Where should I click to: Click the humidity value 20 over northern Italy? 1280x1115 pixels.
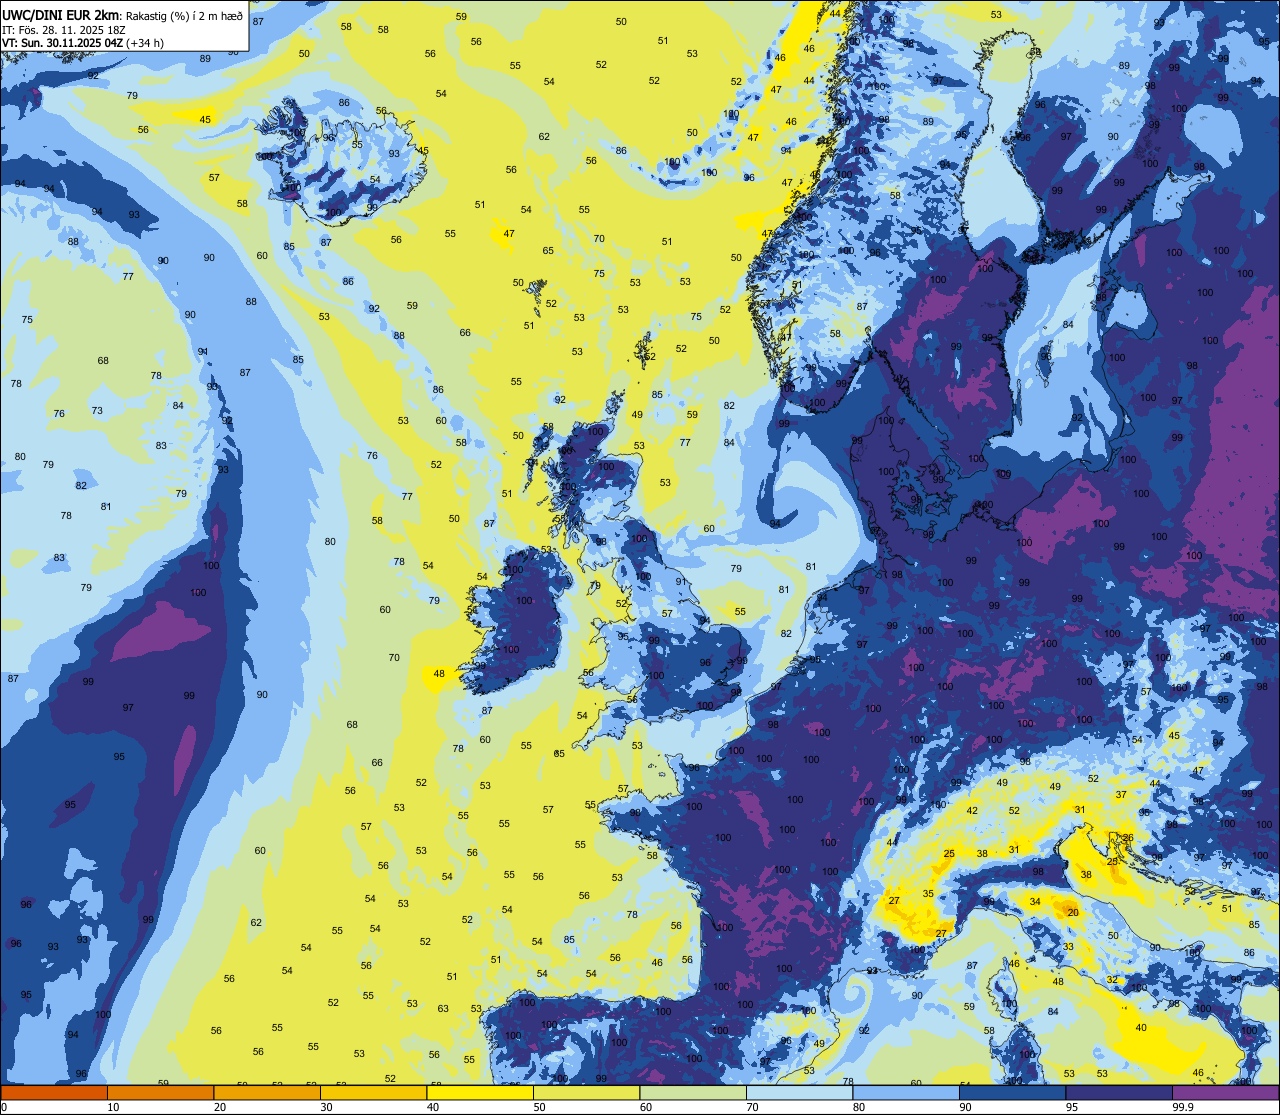pyautogui.click(x=1073, y=913)
